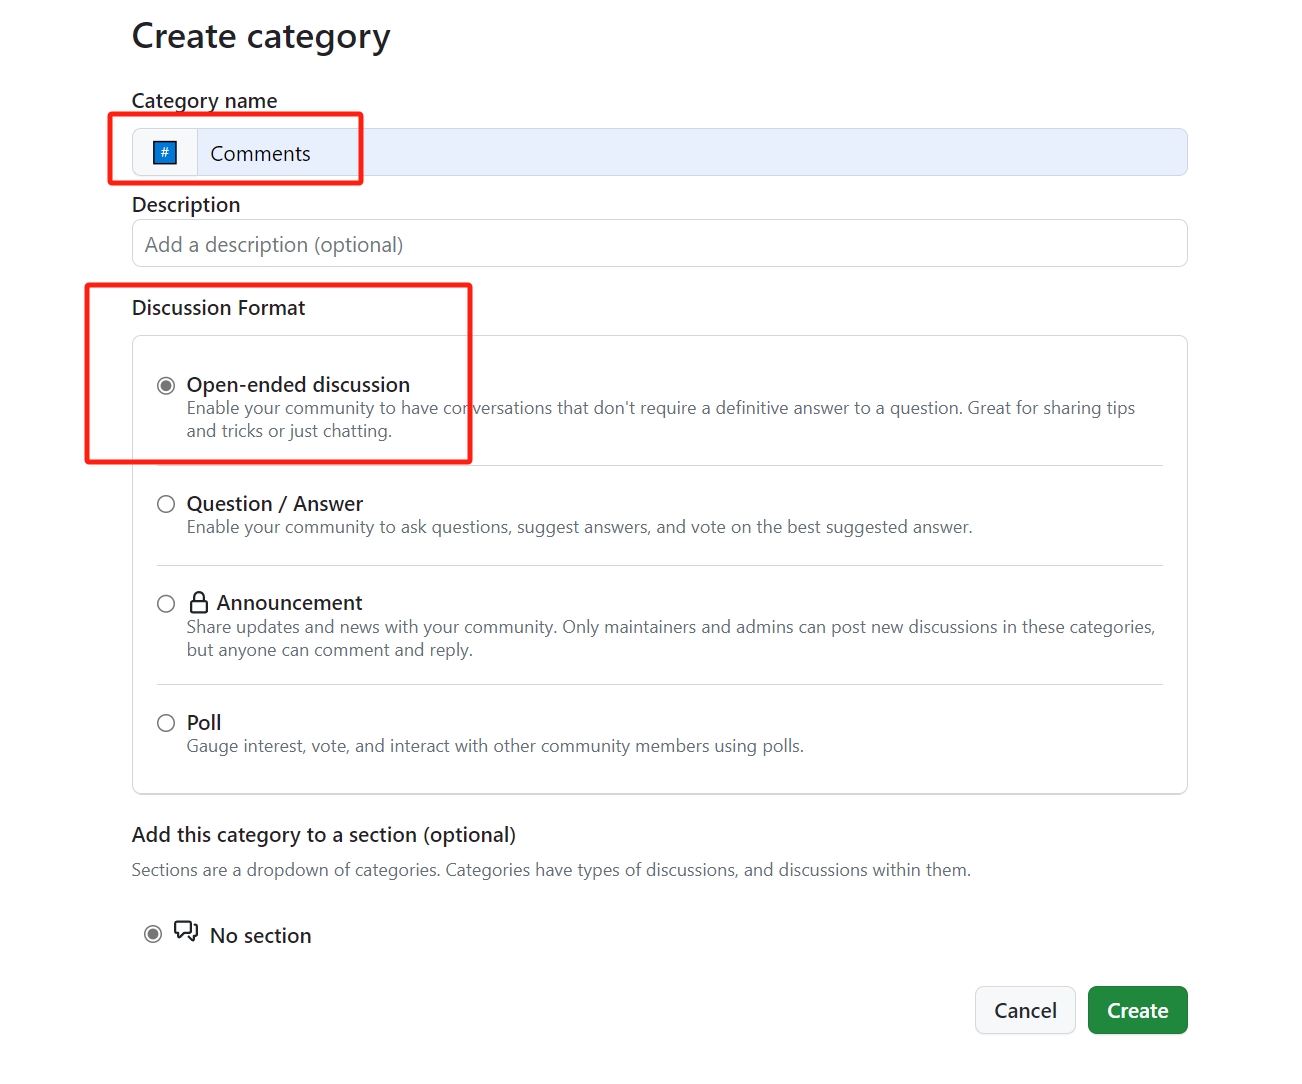This screenshot has width=1302, height=1084.
Task: Select the Open-ended discussion radio button
Action: pos(166,386)
